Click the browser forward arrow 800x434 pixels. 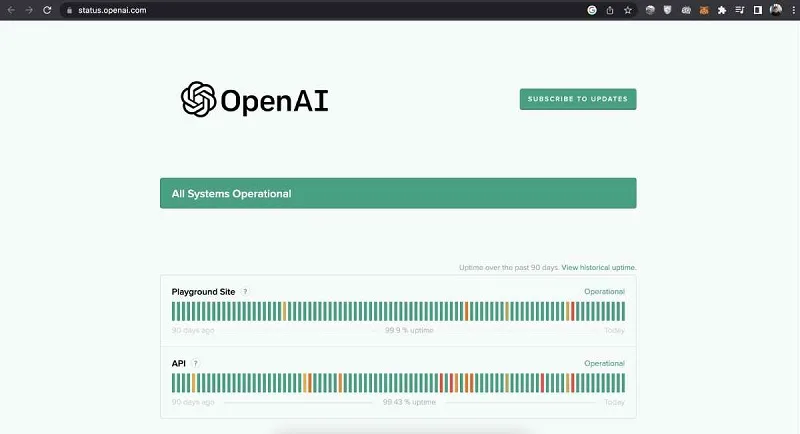pyautogui.click(x=29, y=10)
